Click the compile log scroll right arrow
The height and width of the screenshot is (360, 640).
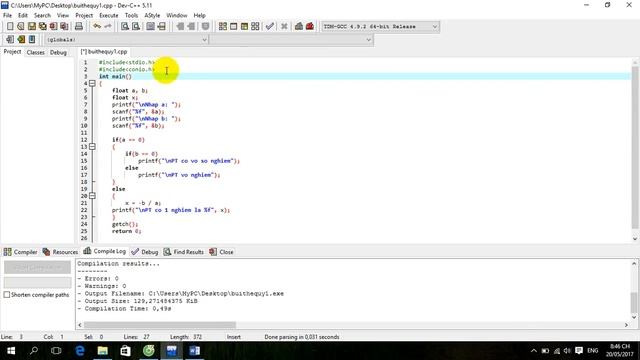click(626, 325)
